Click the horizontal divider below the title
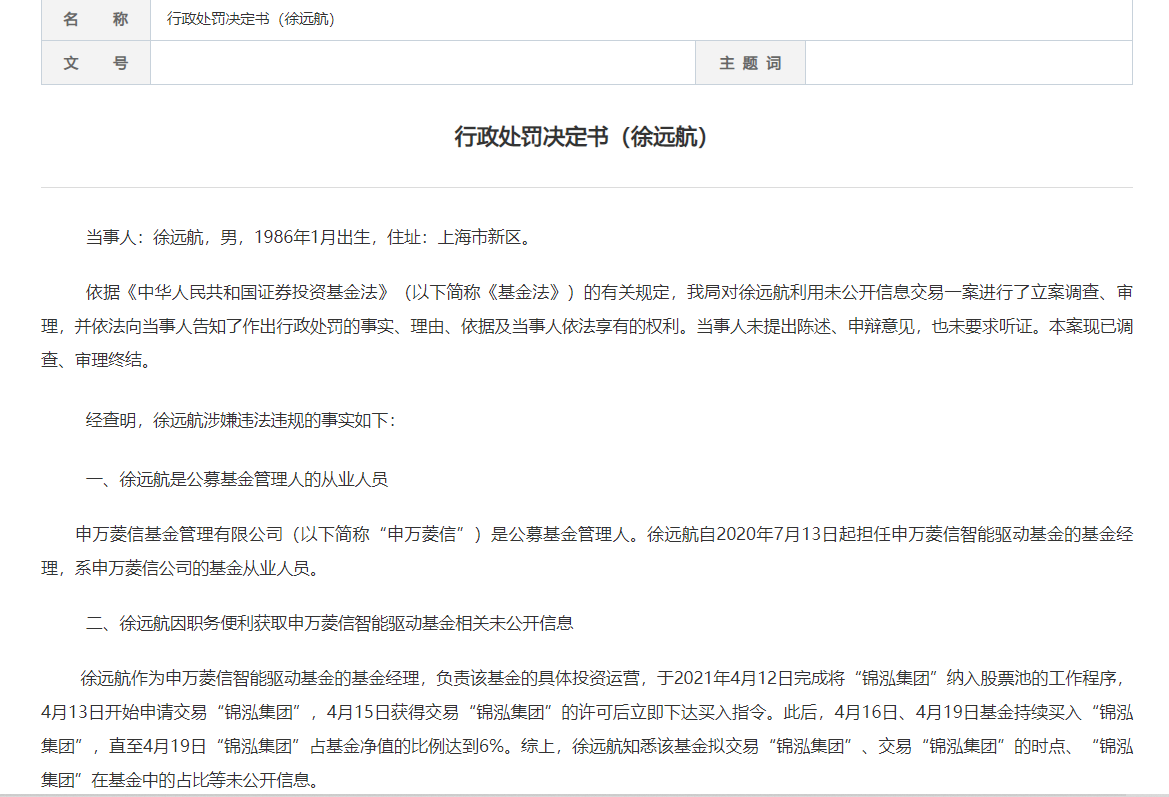This screenshot has width=1169, height=797. [586, 187]
